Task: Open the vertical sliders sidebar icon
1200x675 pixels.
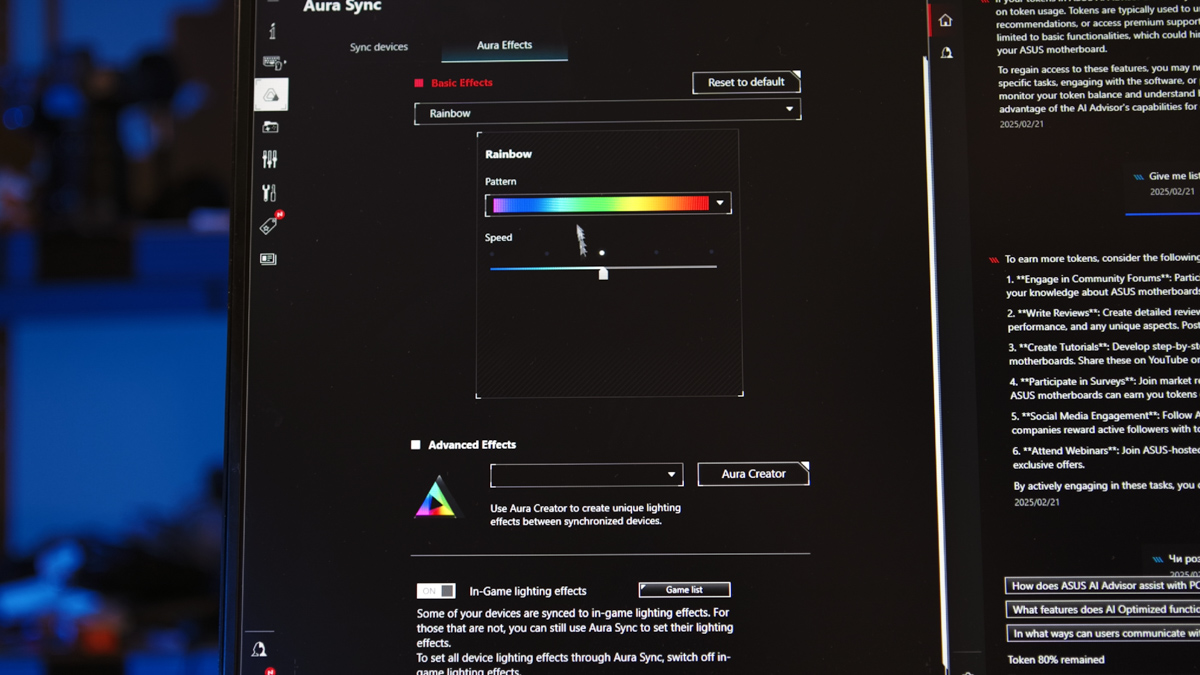Action: [270, 159]
